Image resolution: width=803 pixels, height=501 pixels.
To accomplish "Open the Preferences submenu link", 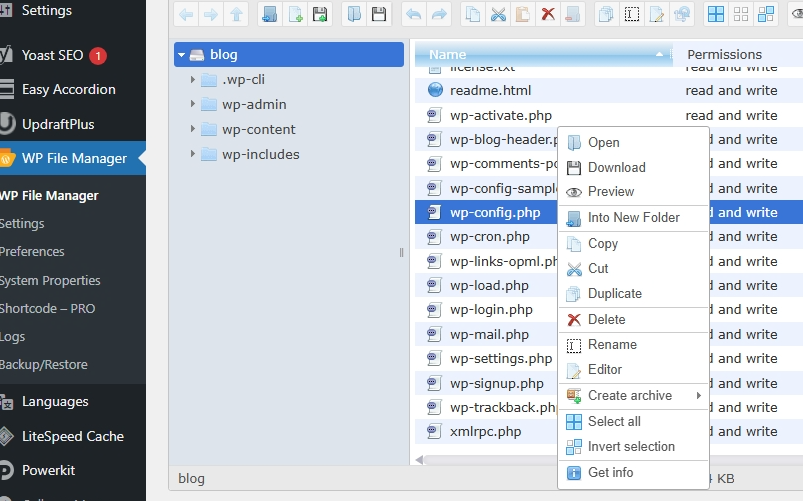I will click(x=32, y=252).
